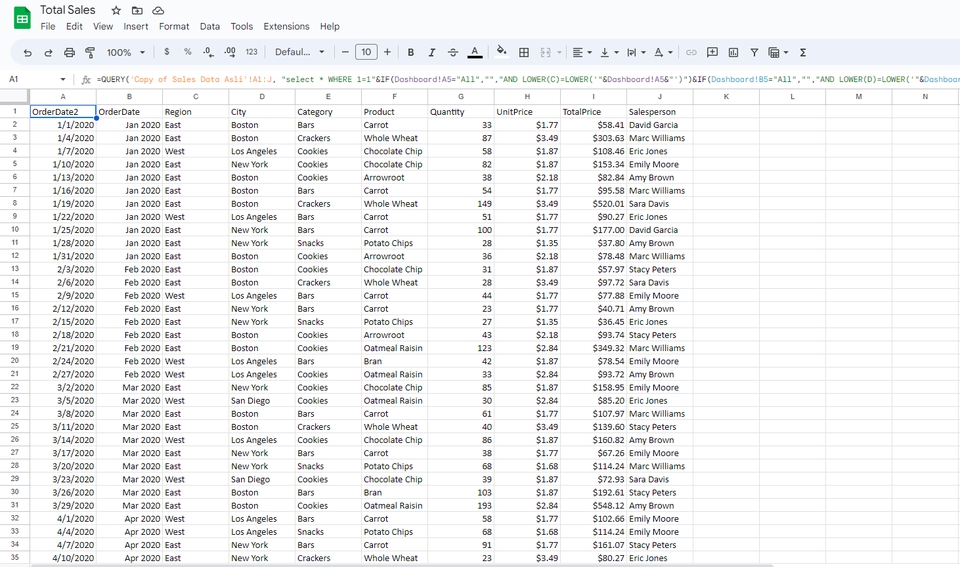This screenshot has width=960, height=567.
Task: Open the Format menu
Action: [174, 26]
